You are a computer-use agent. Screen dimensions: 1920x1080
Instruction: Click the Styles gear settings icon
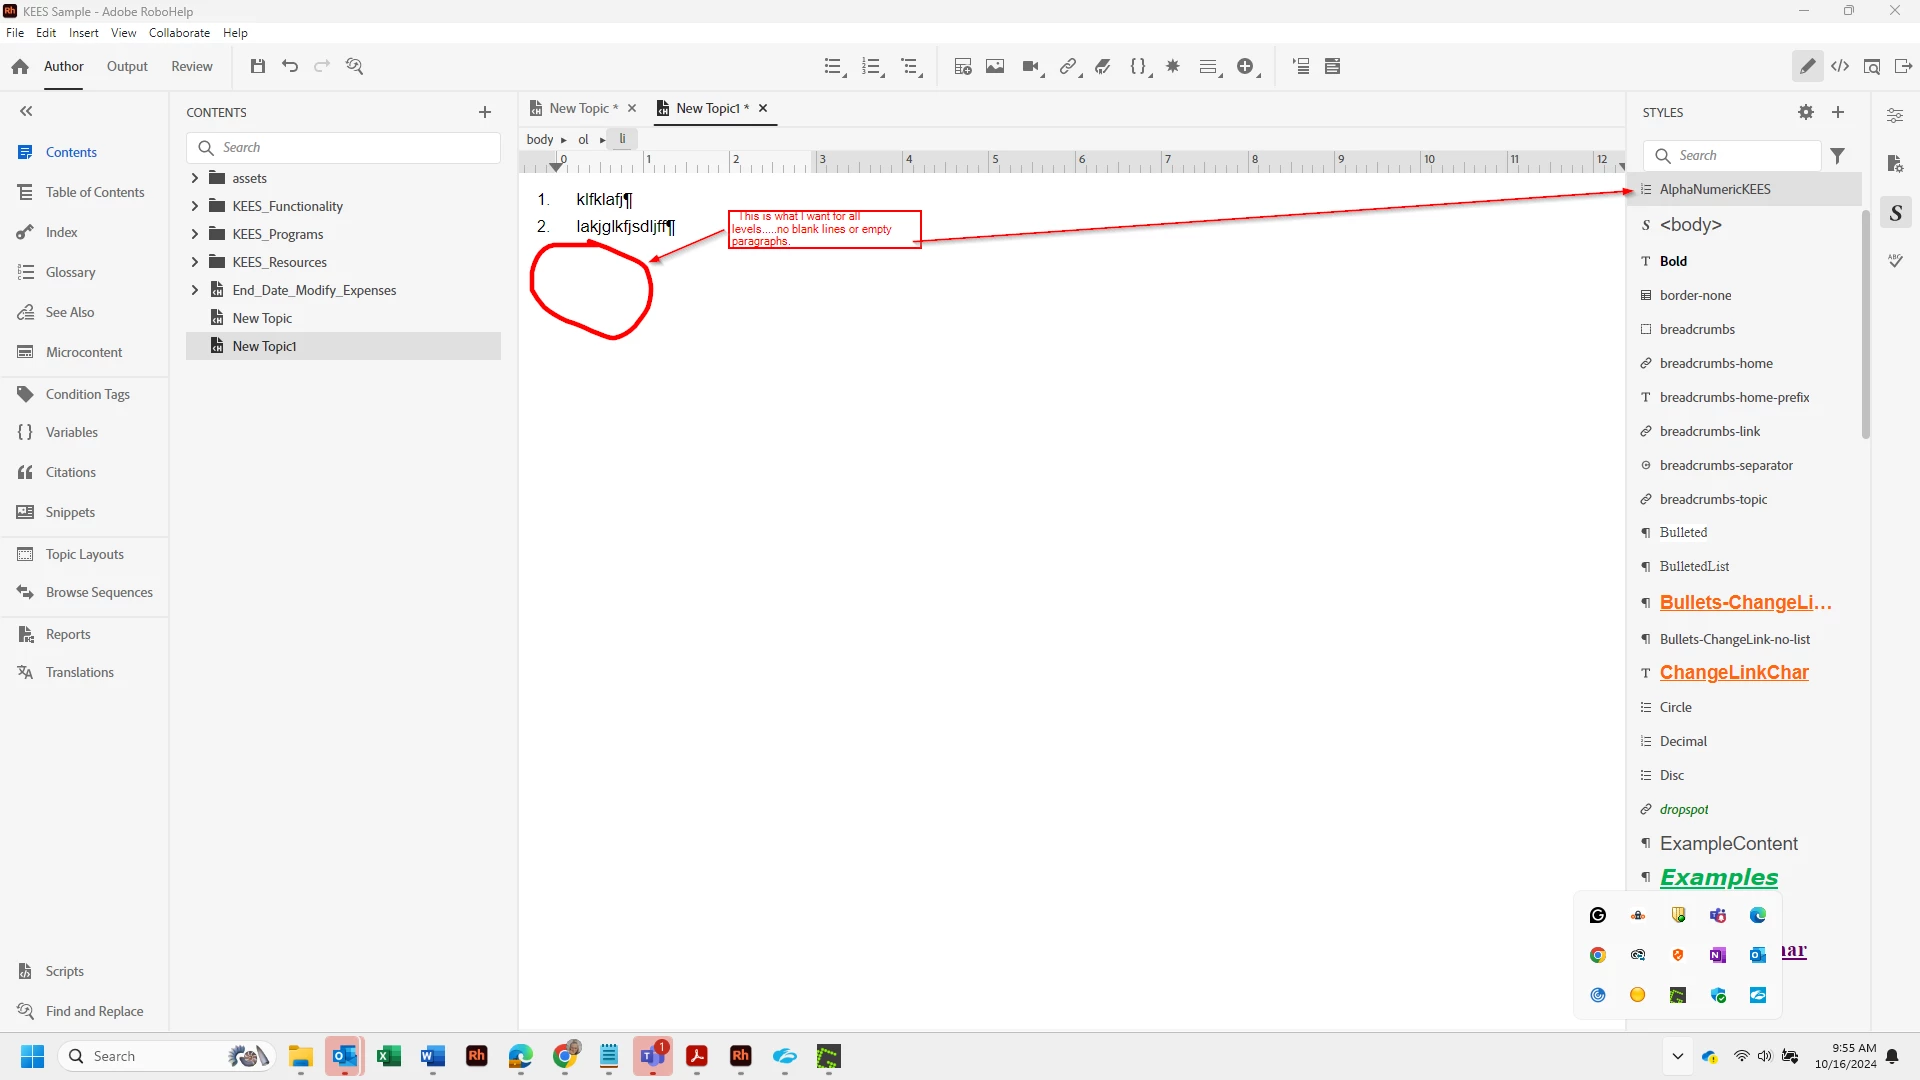coord(1805,112)
